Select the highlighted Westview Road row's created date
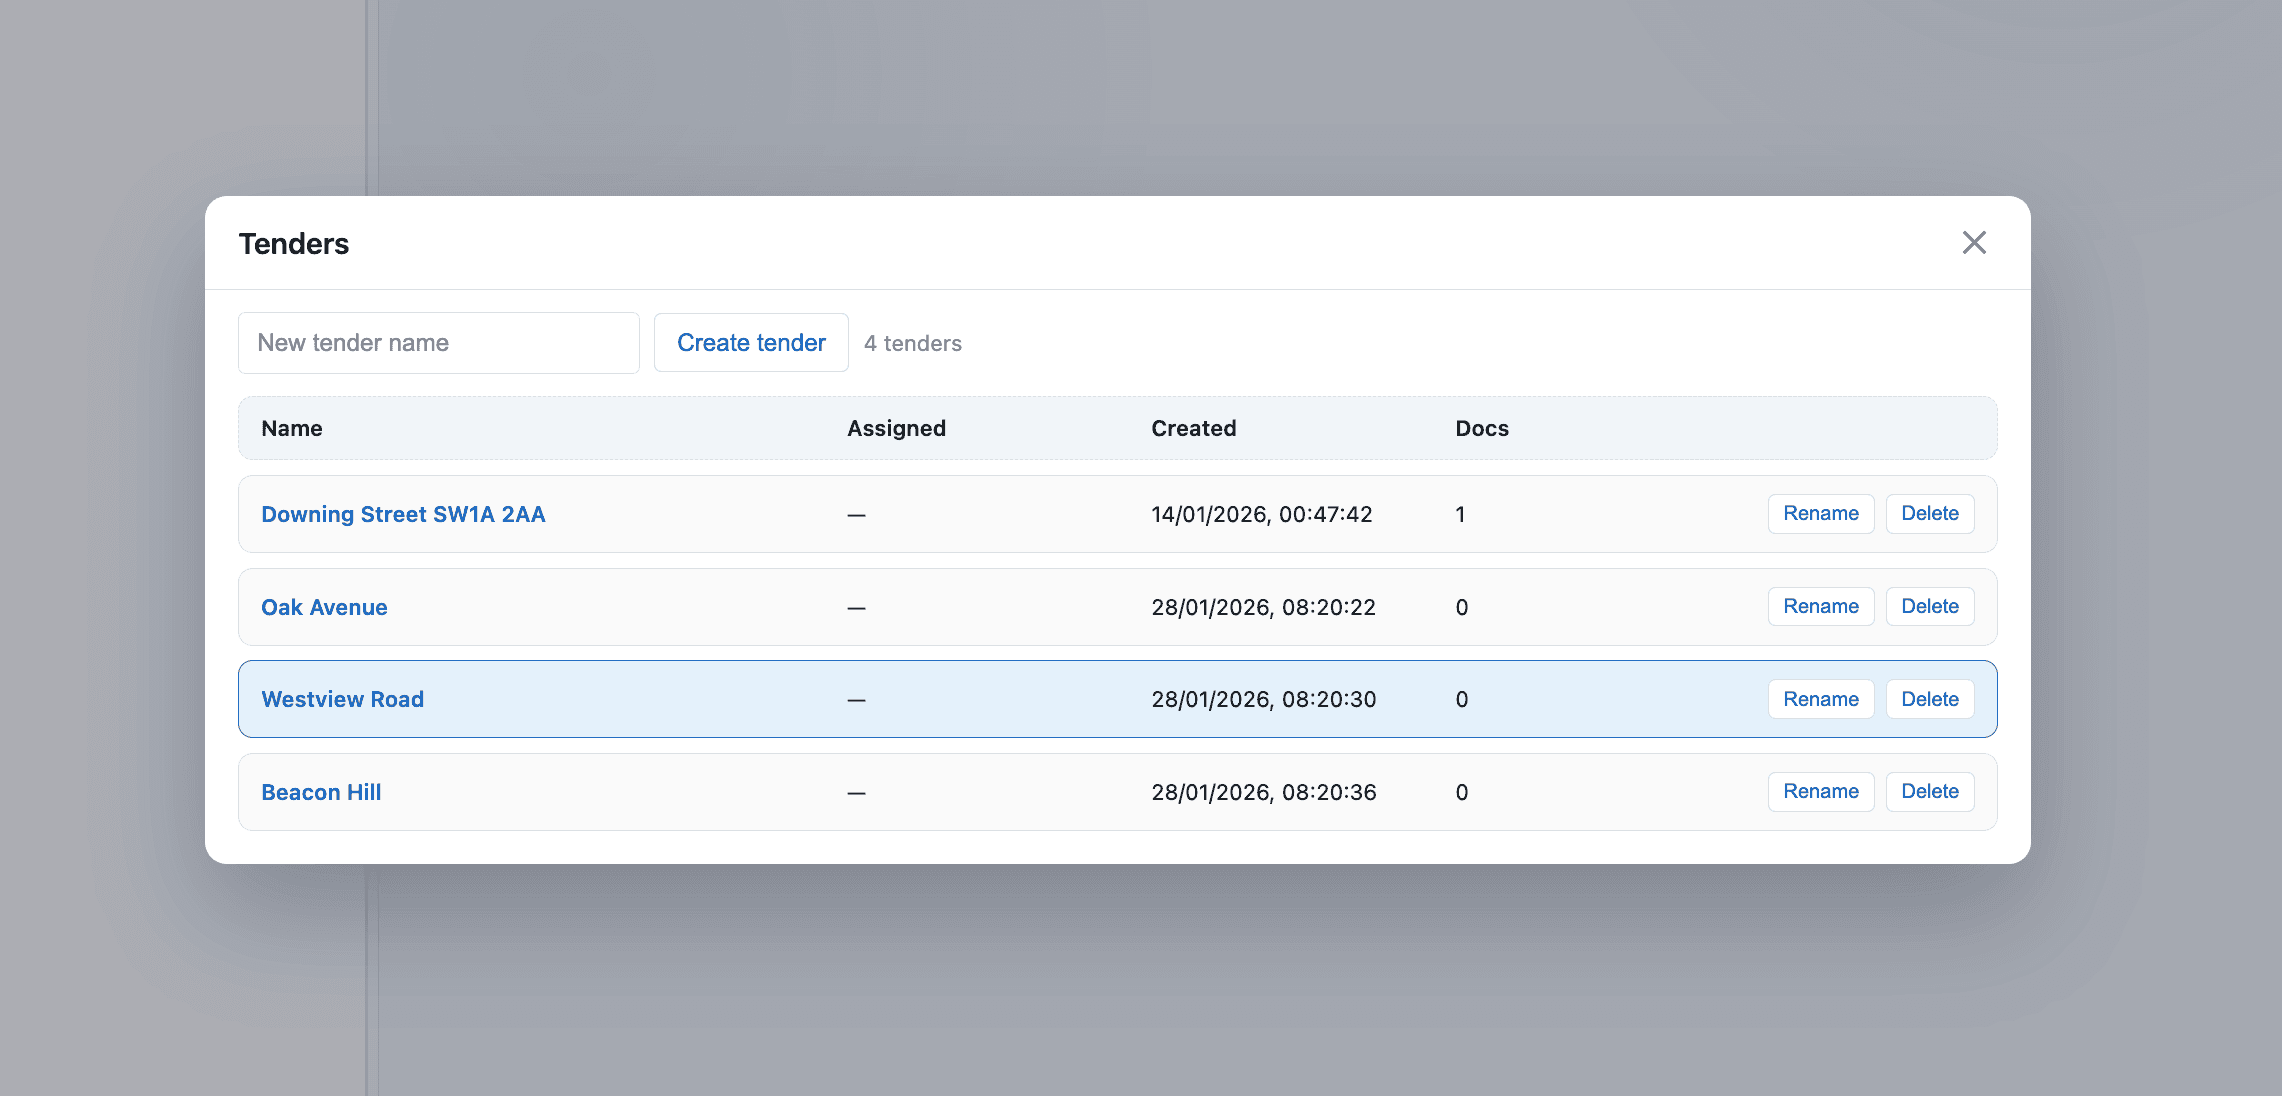The width and height of the screenshot is (2282, 1096). click(1263, 699)
